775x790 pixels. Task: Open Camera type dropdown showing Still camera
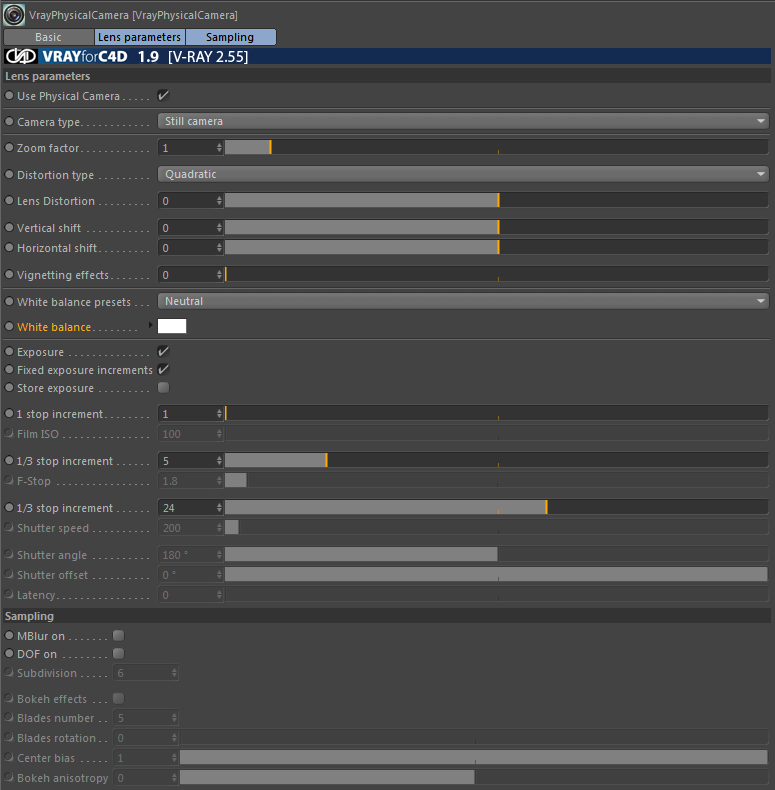click(x=463, y=121)
